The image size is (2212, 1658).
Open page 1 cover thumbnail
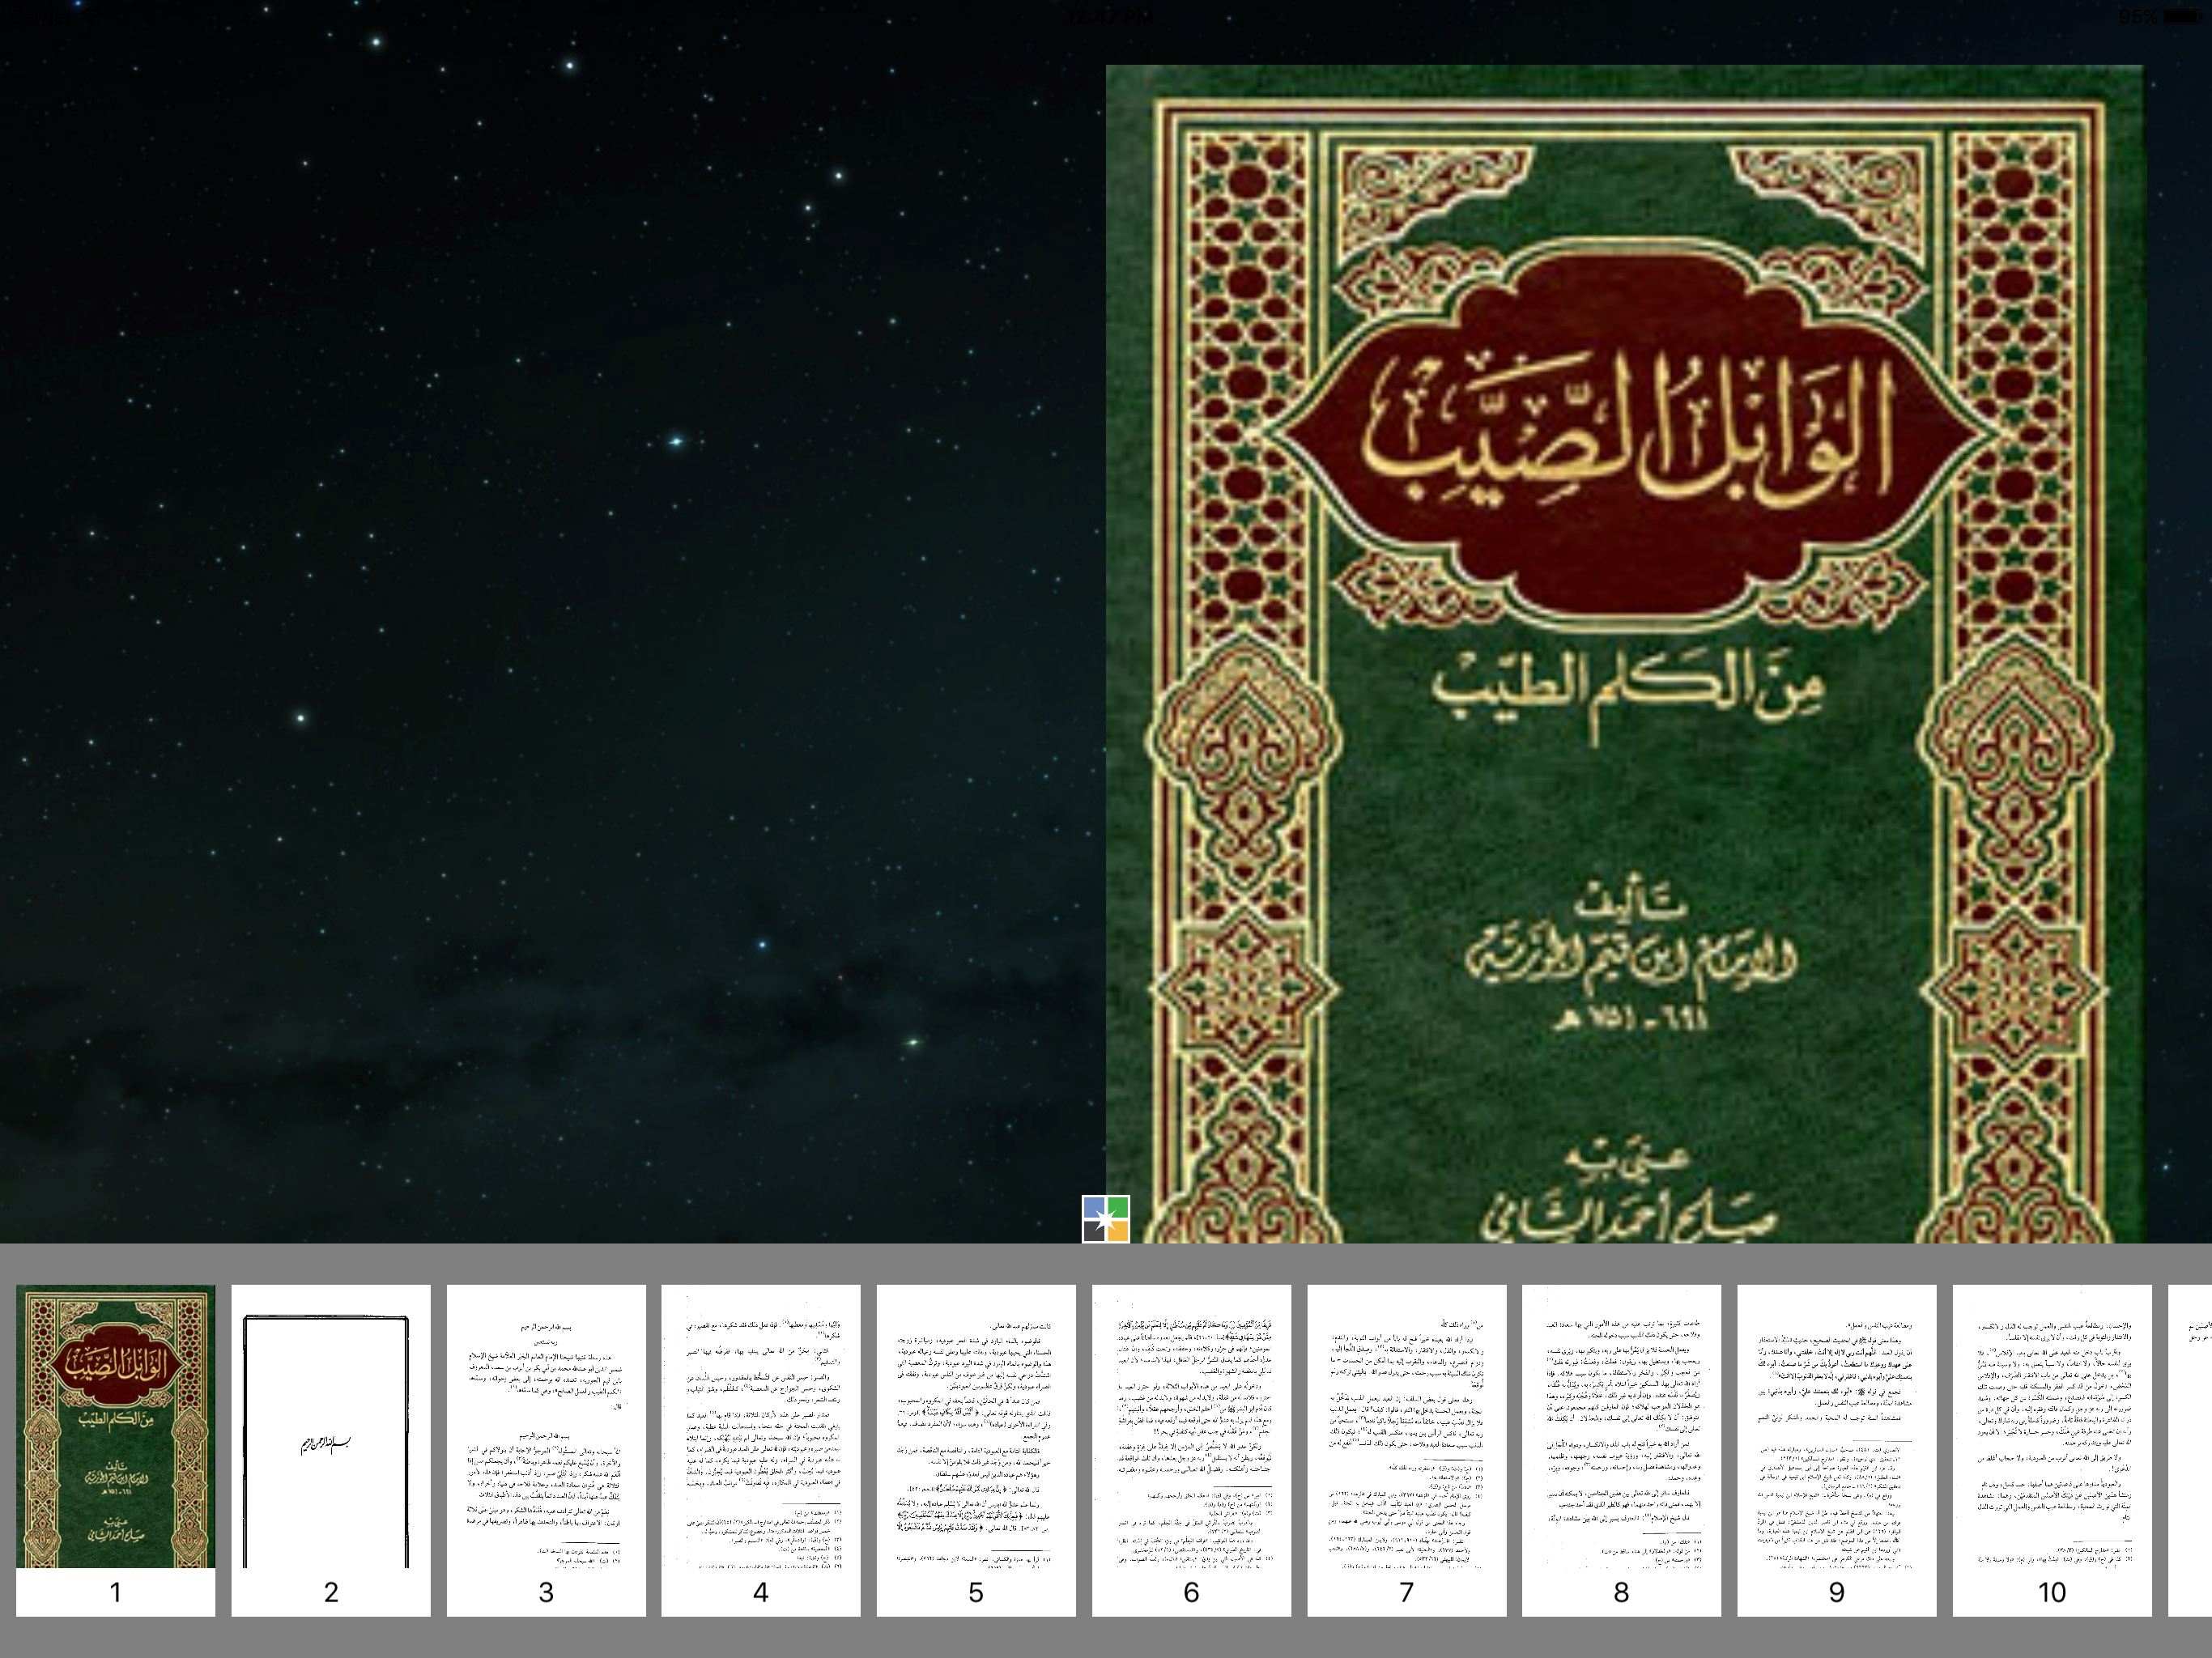pyautogui.click(x=115, y=1450)
